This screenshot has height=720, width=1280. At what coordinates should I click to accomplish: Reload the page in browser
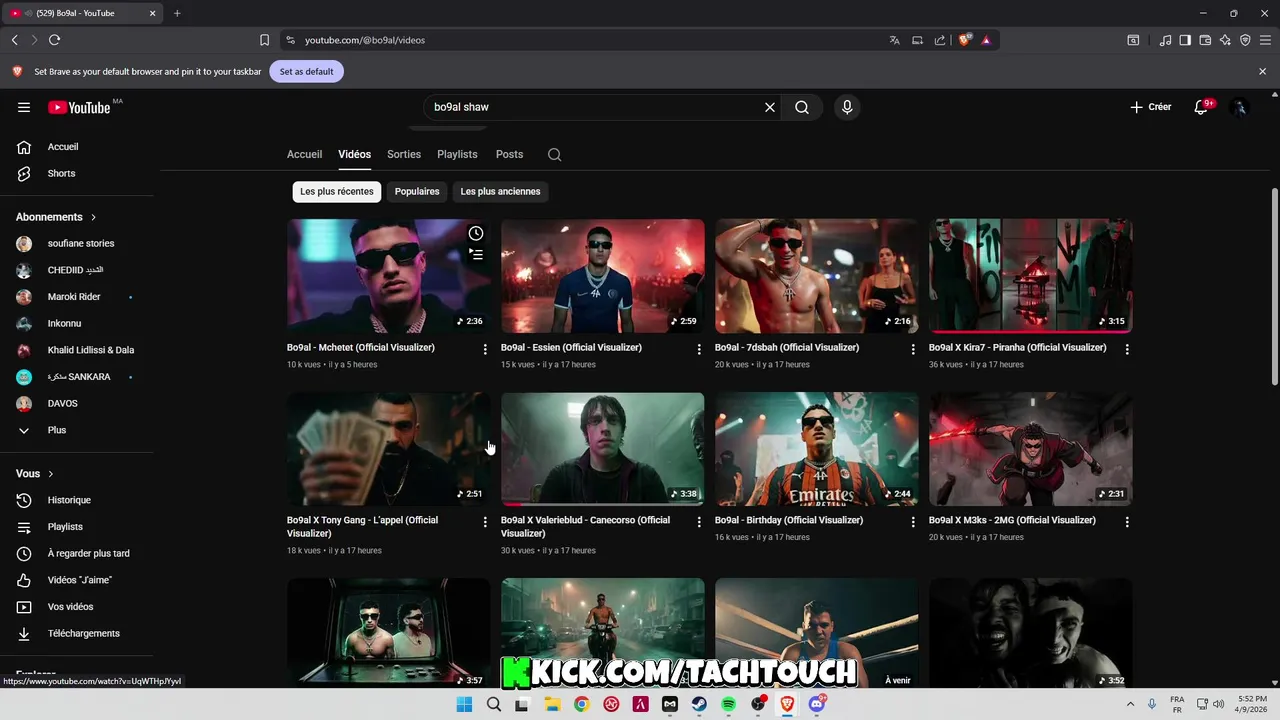coord(54,40)
